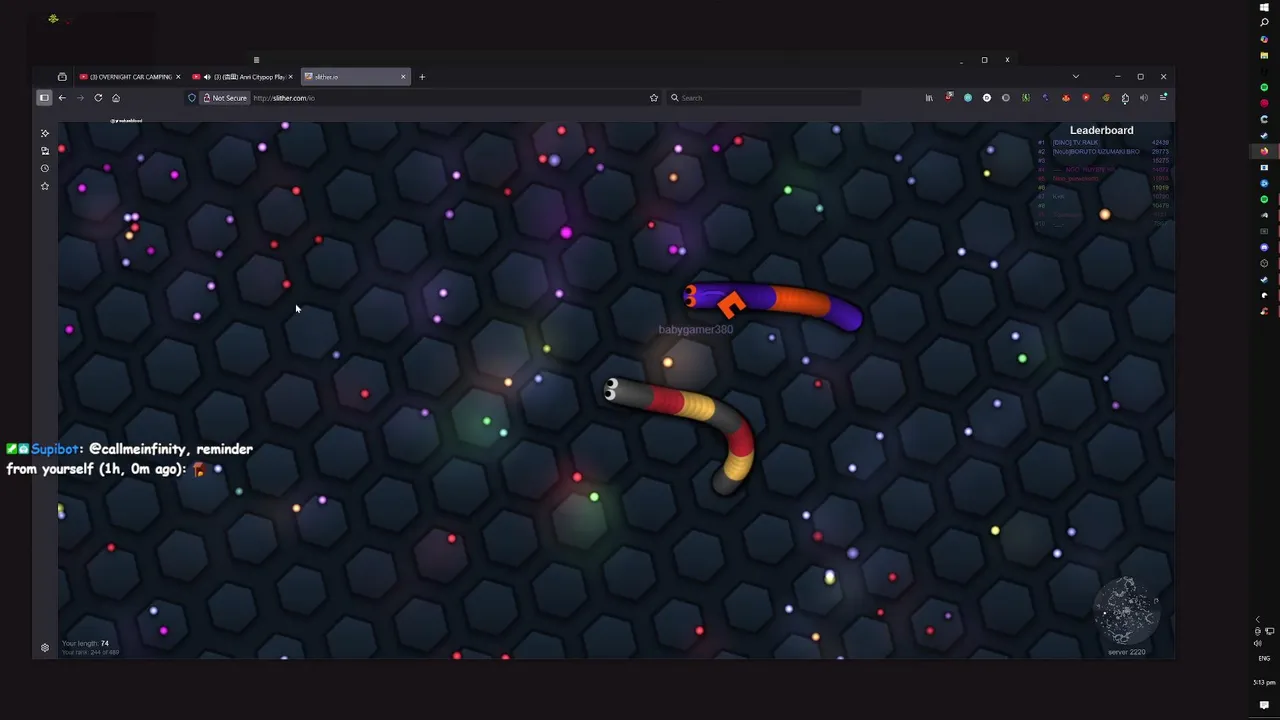Image resolution: width=1280 pixels, height=720 pixels.
Task: Open Discord icon in the taskbar
Action: pos(1264,247)
